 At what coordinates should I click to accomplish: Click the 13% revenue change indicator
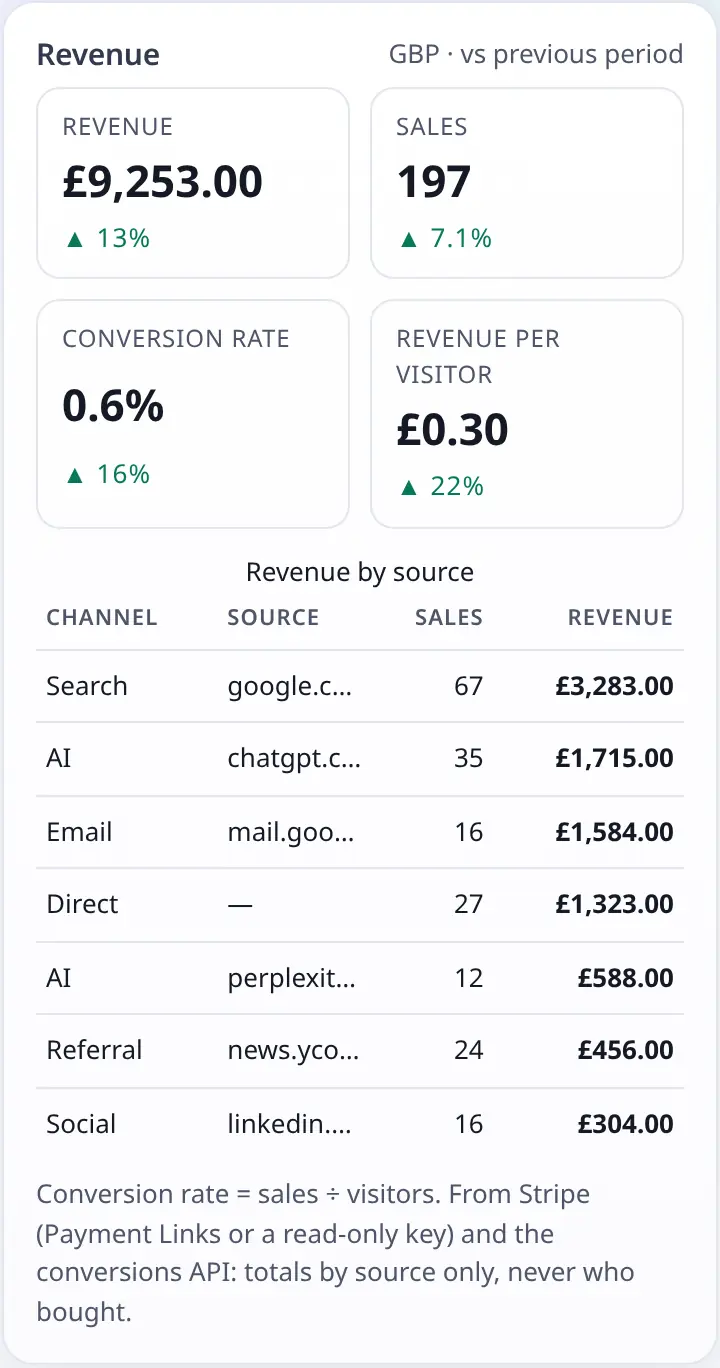click(106, 238)
